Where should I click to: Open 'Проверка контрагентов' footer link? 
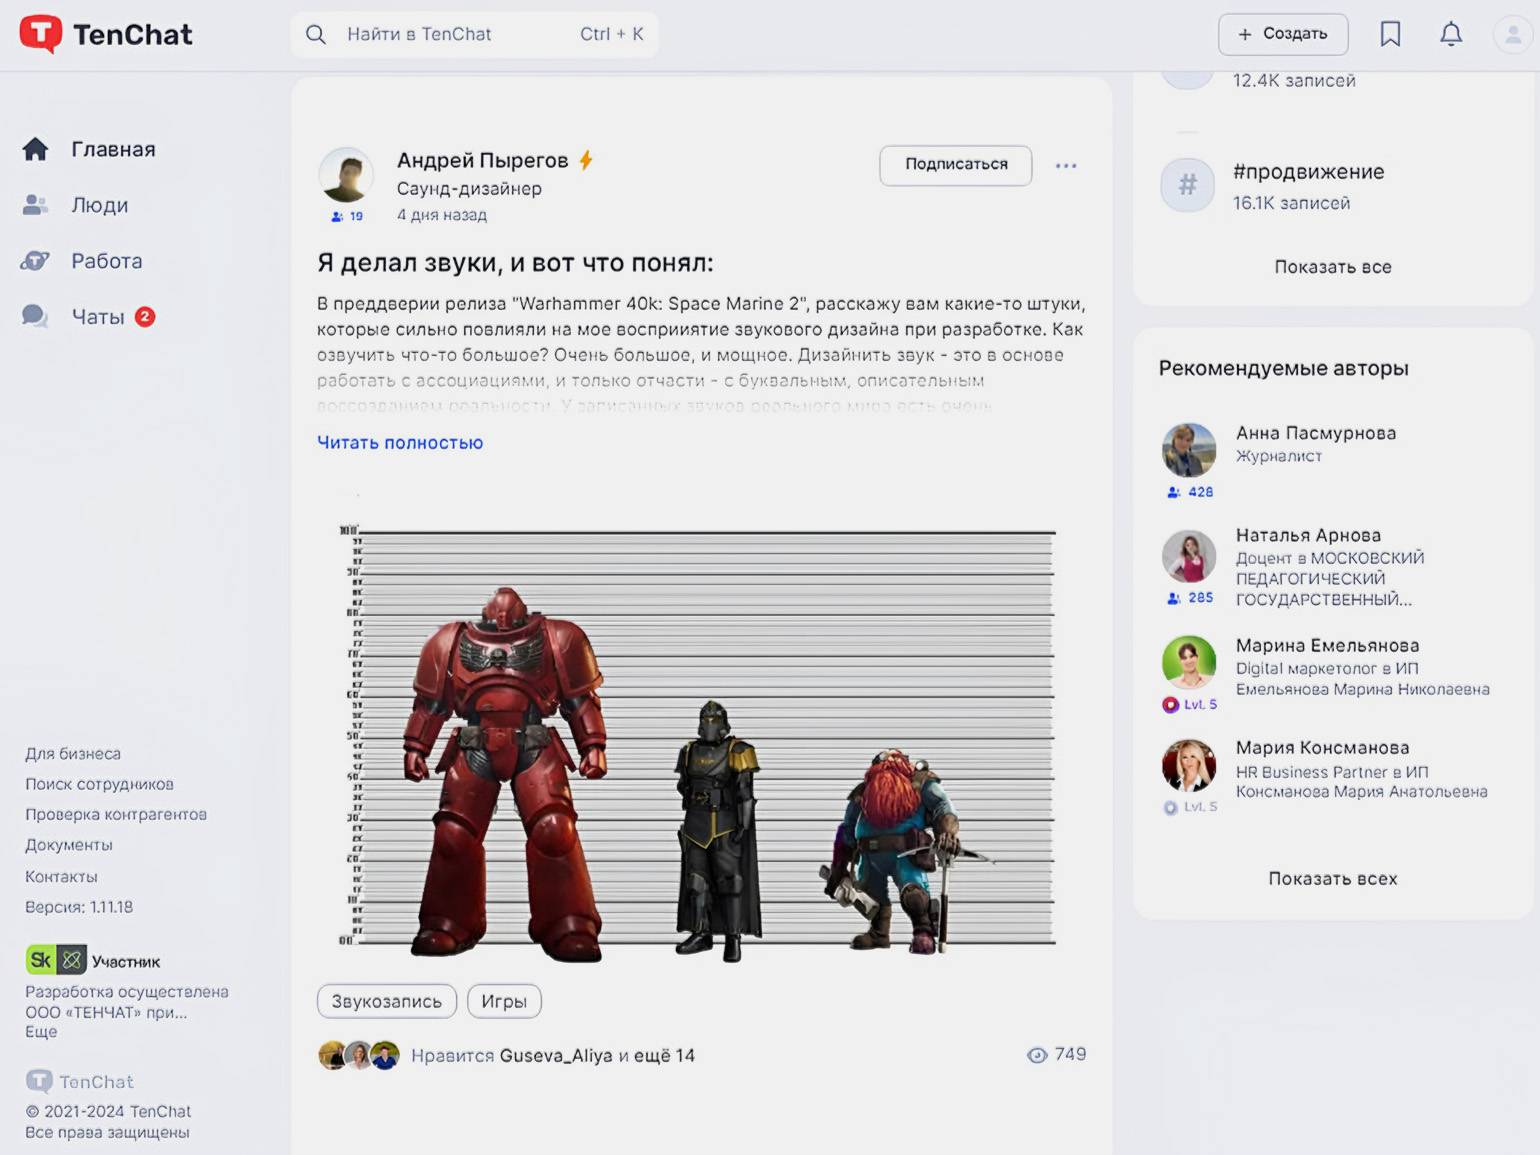click(x=116, y=815)
